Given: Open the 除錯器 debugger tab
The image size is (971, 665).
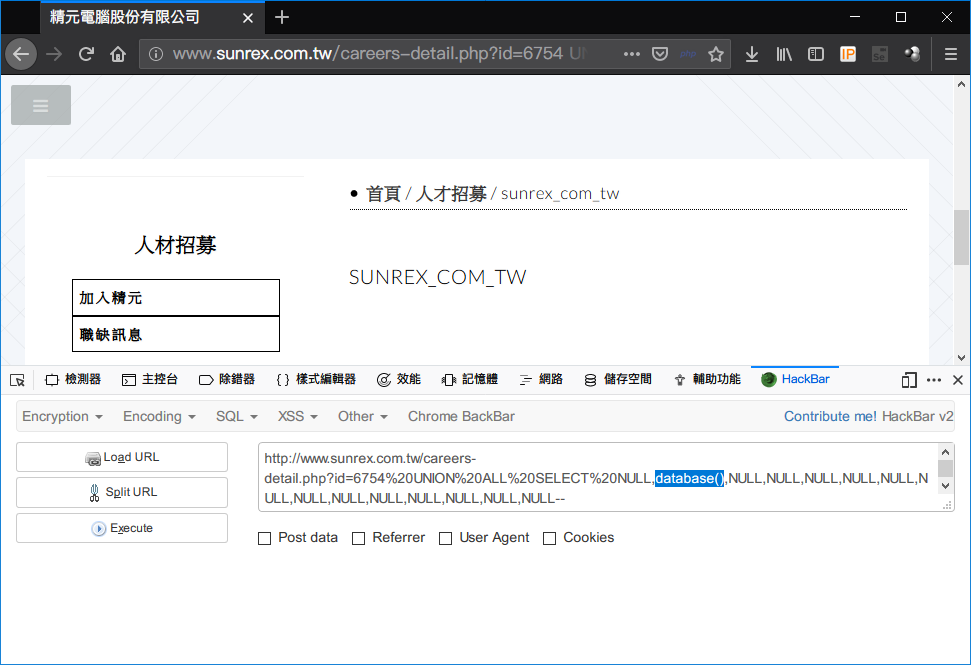Looking at the screenshot, I should pos(227,380).
